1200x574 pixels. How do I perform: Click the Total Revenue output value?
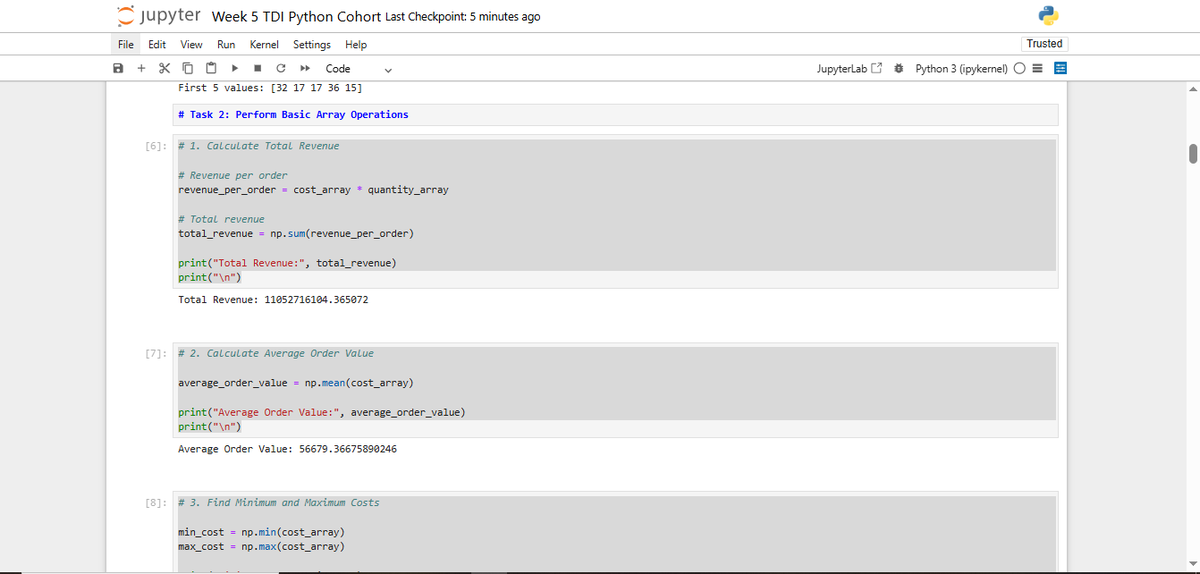click(316, 299)
